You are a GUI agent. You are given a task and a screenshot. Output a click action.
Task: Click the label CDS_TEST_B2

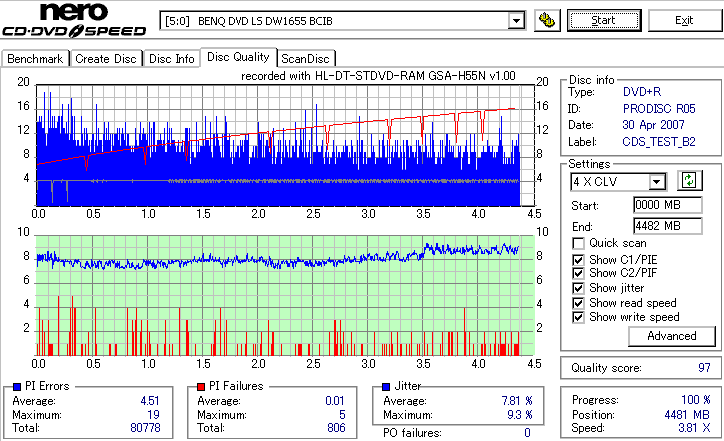coord(659,142)
